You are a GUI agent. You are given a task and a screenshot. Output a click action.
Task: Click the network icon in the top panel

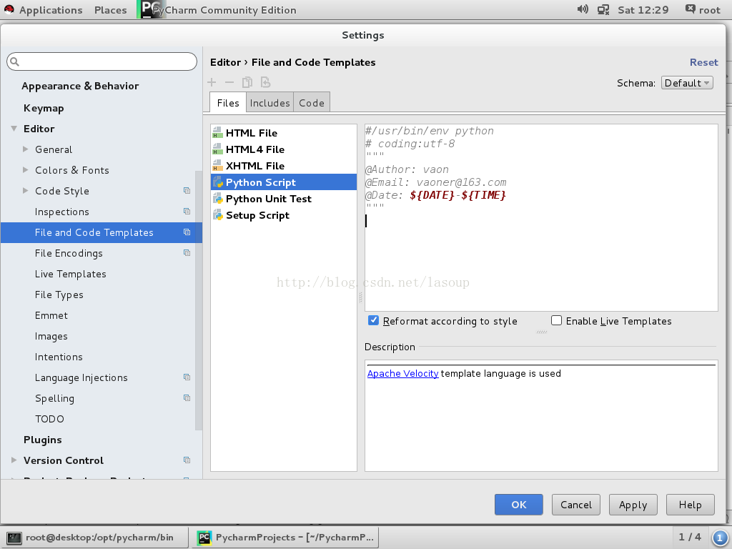click(x=603, y=9)
